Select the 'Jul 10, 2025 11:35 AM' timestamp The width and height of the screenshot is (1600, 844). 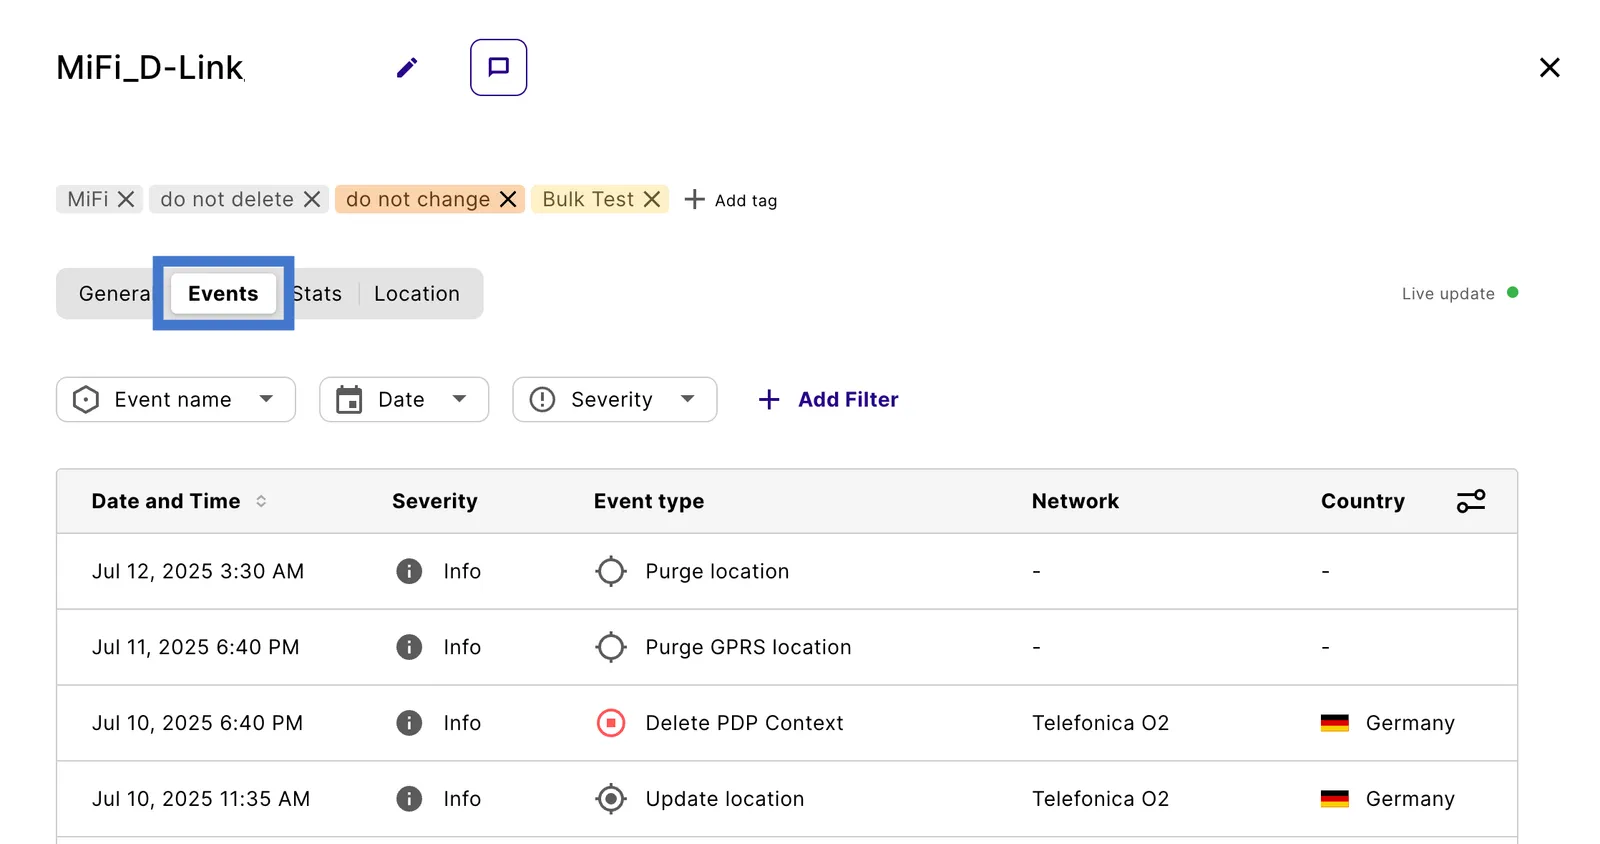coord(201,799)
